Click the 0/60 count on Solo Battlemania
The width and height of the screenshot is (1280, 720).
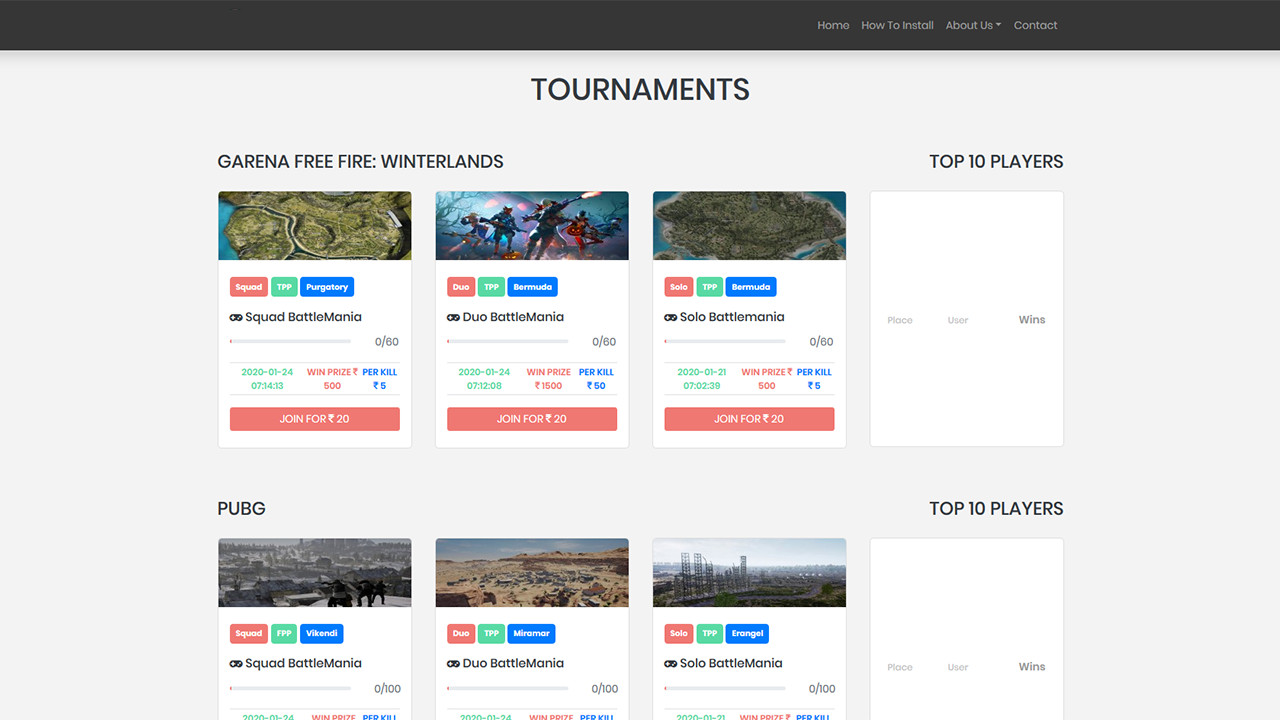point(821,342)
